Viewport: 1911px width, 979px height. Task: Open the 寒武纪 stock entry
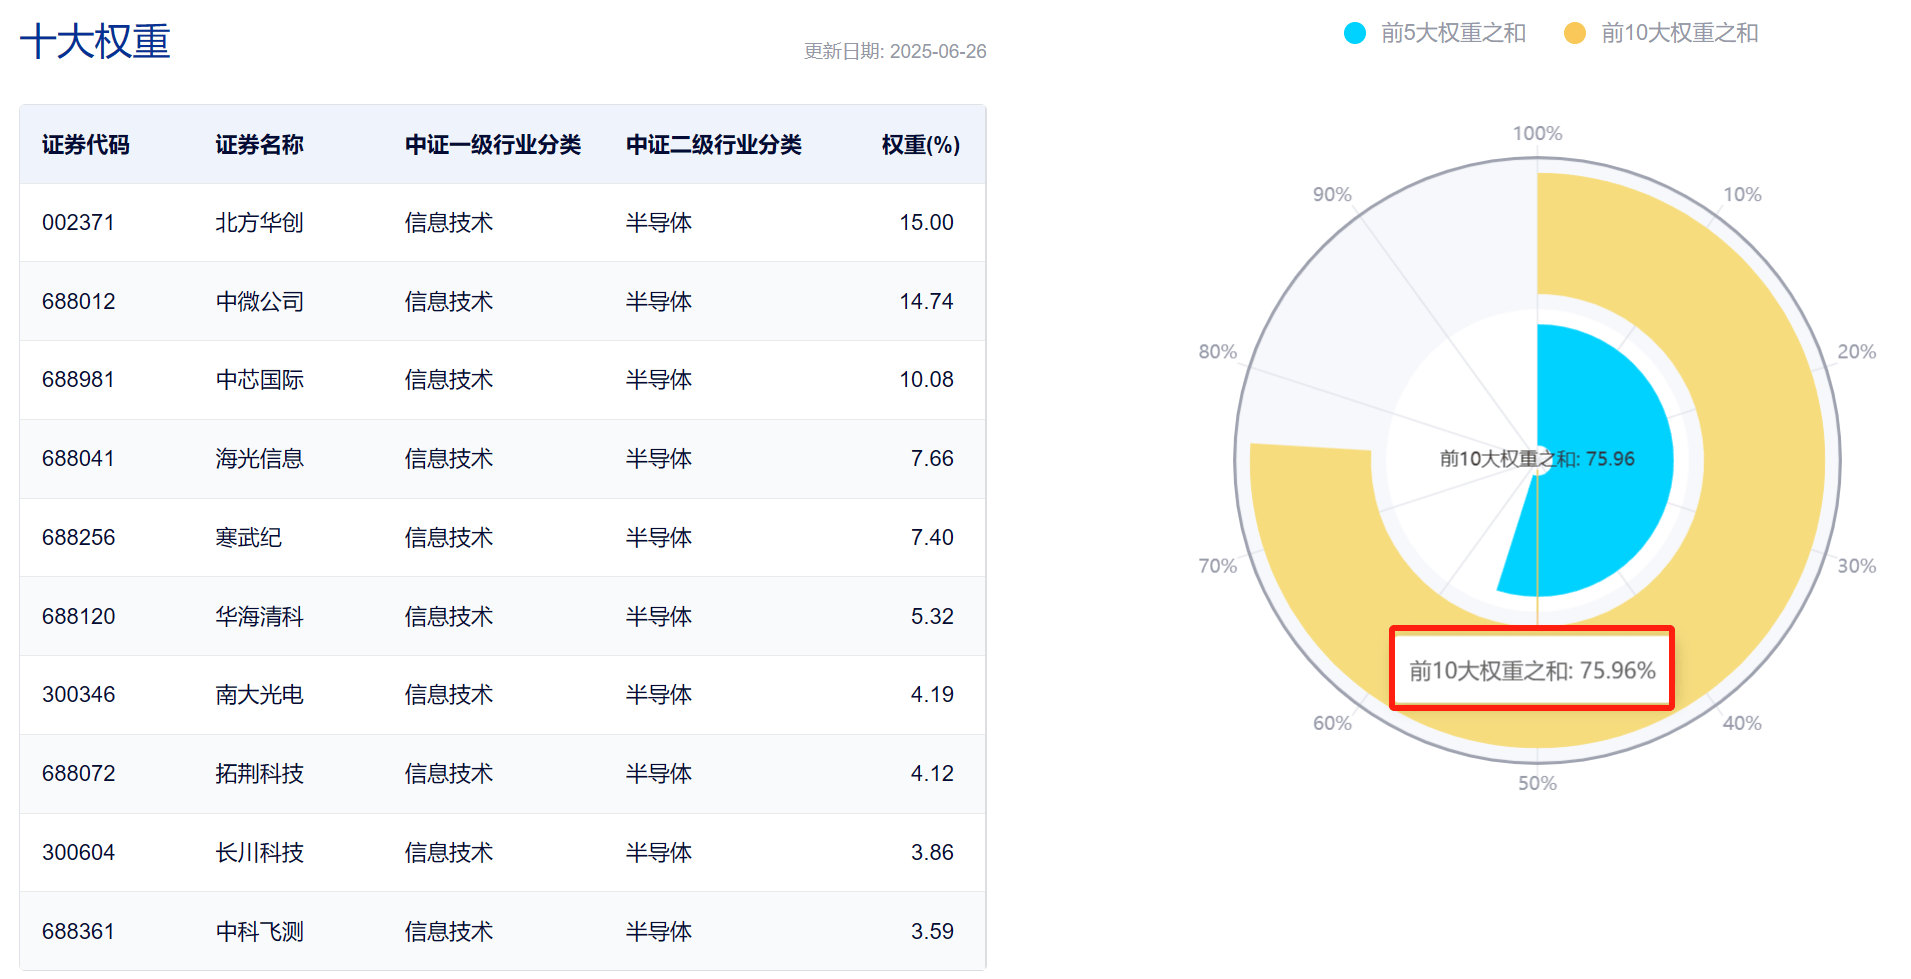pyautogui.click(x=248, y=538)
